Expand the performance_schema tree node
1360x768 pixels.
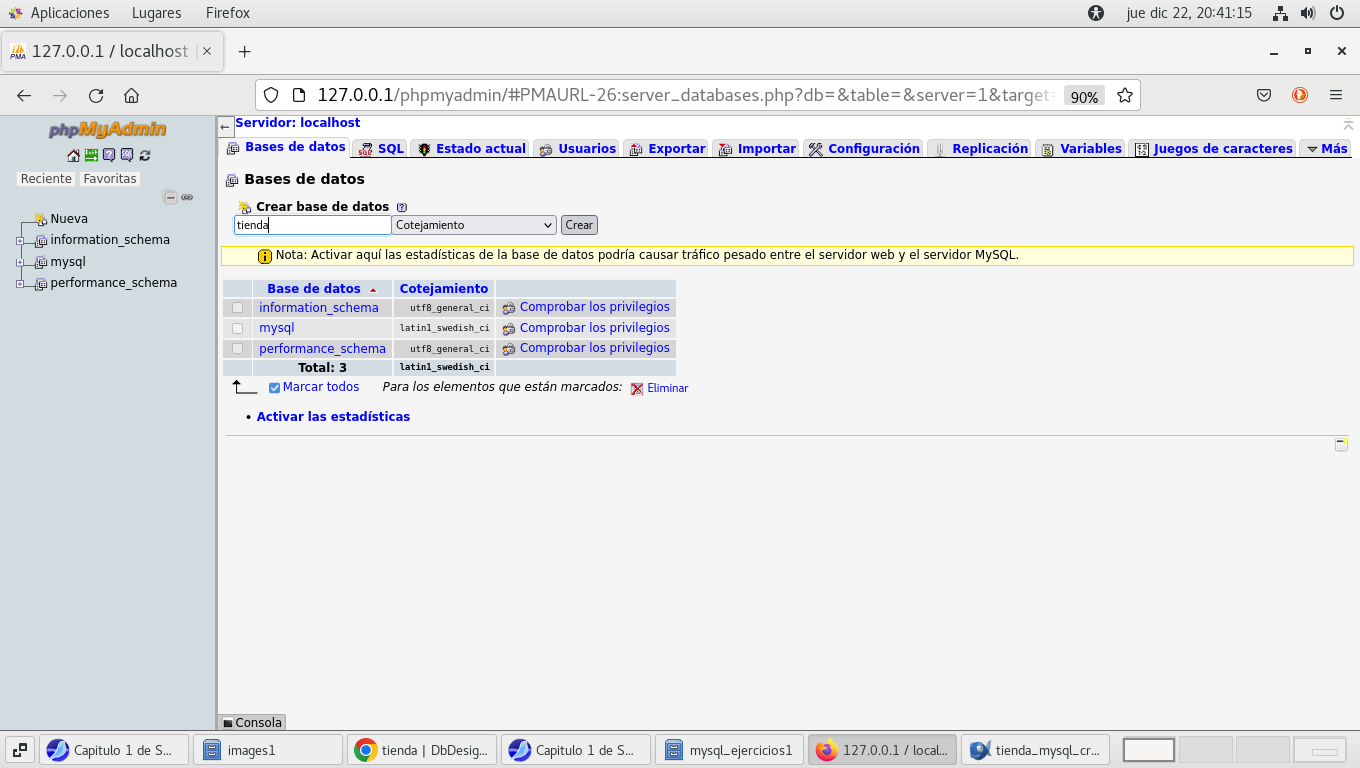(20, 284)
